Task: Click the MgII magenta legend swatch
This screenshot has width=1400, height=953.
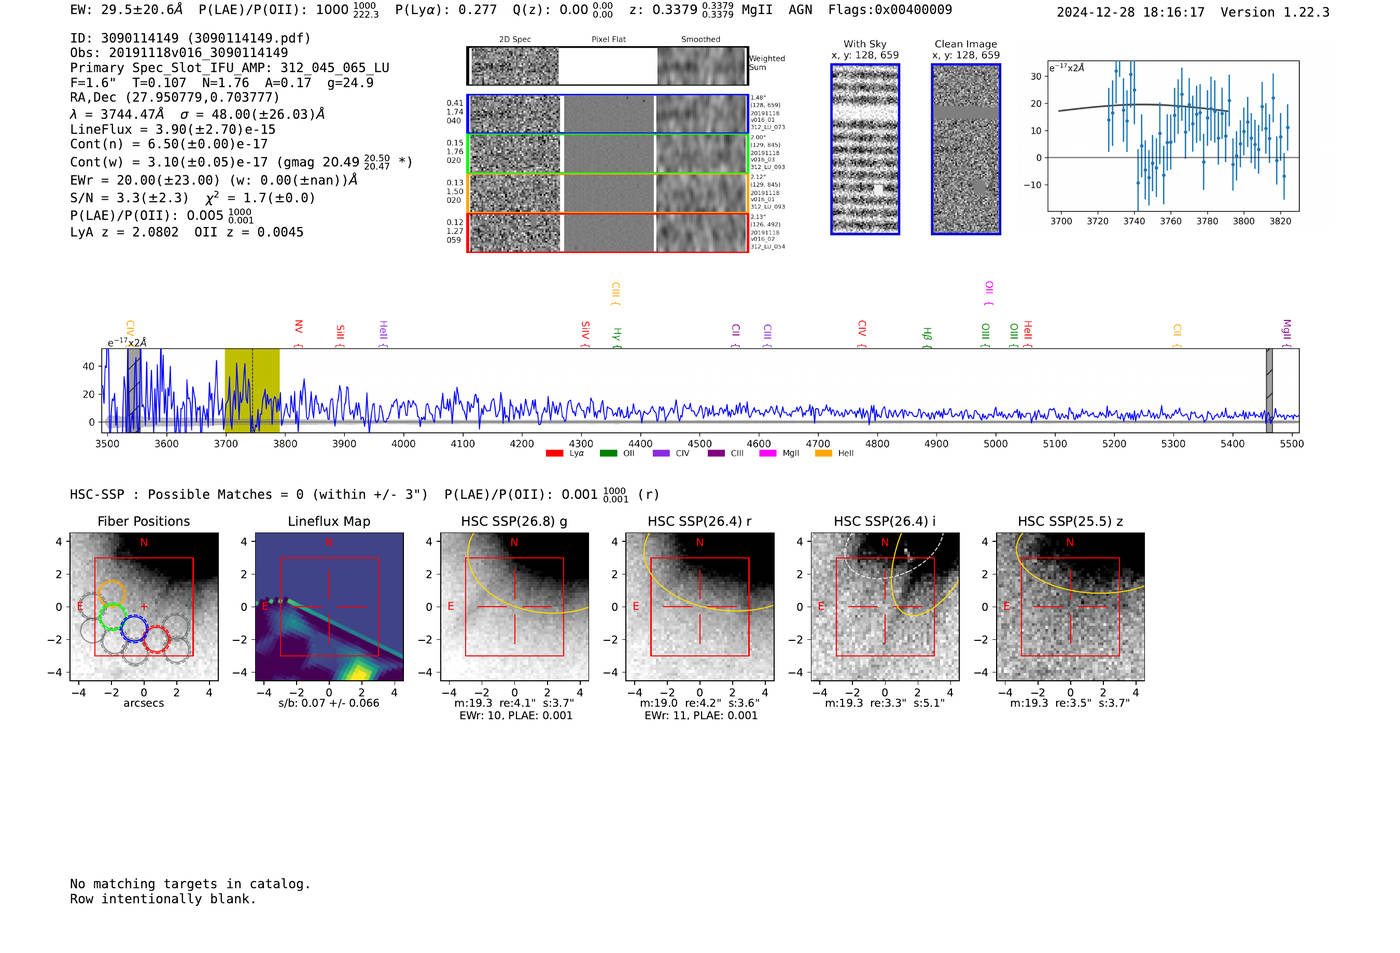Action: pyautogui.click(x=768, y=453)
